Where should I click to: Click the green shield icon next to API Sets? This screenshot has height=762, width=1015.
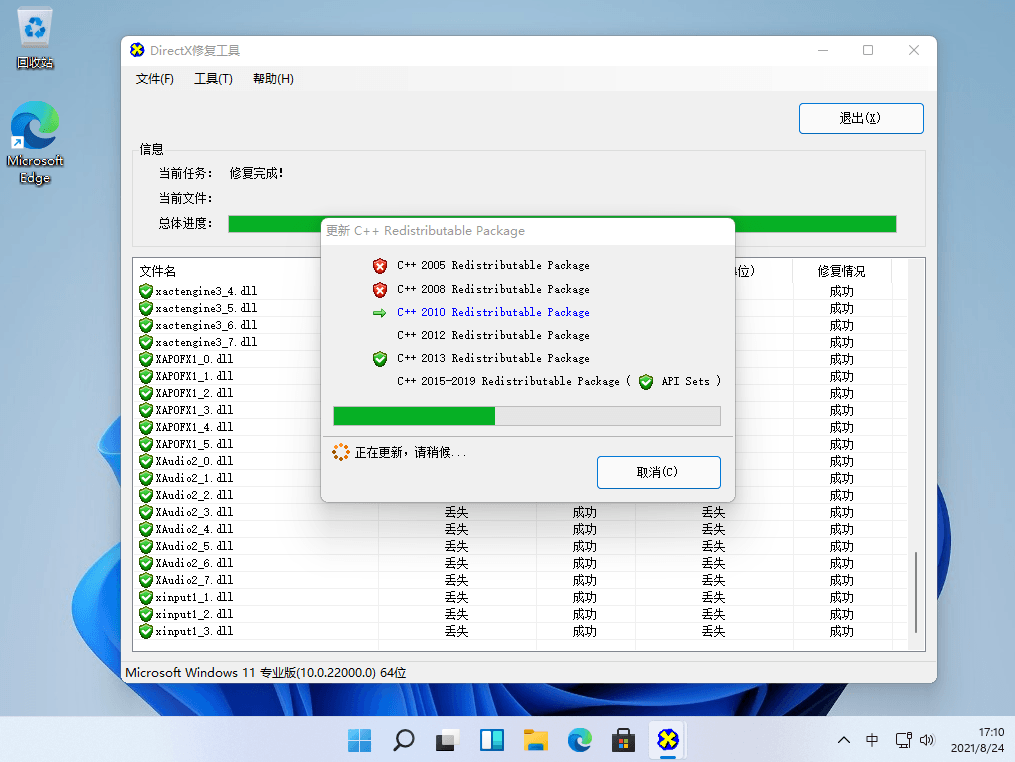[x=645, y=382]
